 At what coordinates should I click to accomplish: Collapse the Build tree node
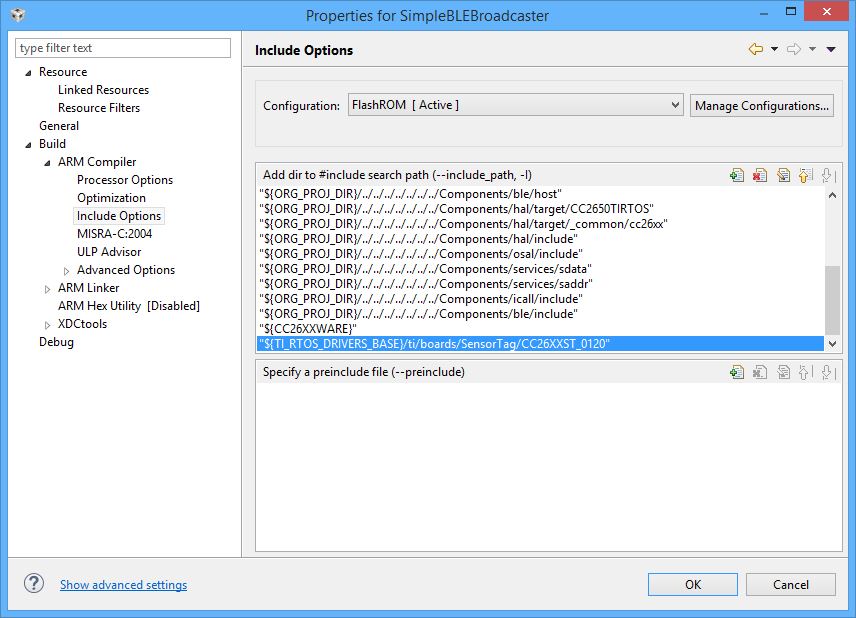click(x=28, y=145)
